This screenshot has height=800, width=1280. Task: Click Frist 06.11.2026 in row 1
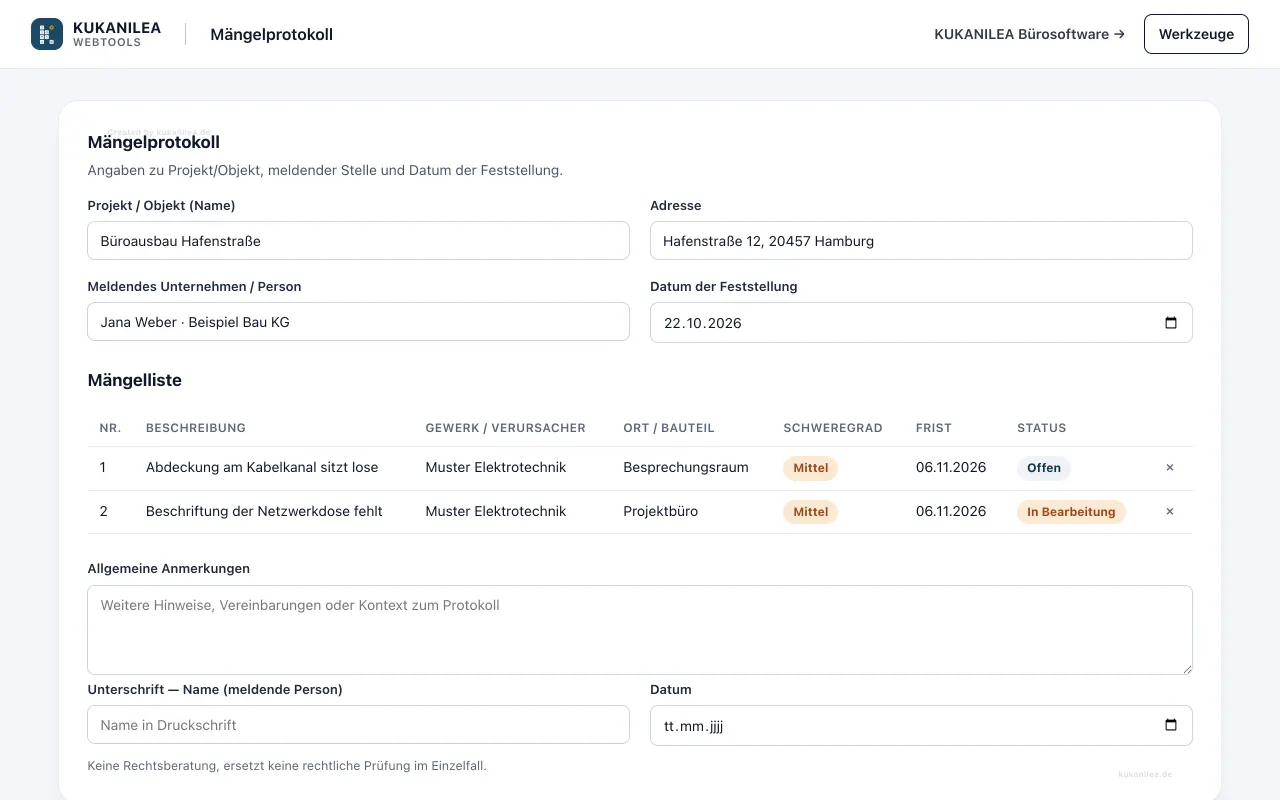coord(951,467)
